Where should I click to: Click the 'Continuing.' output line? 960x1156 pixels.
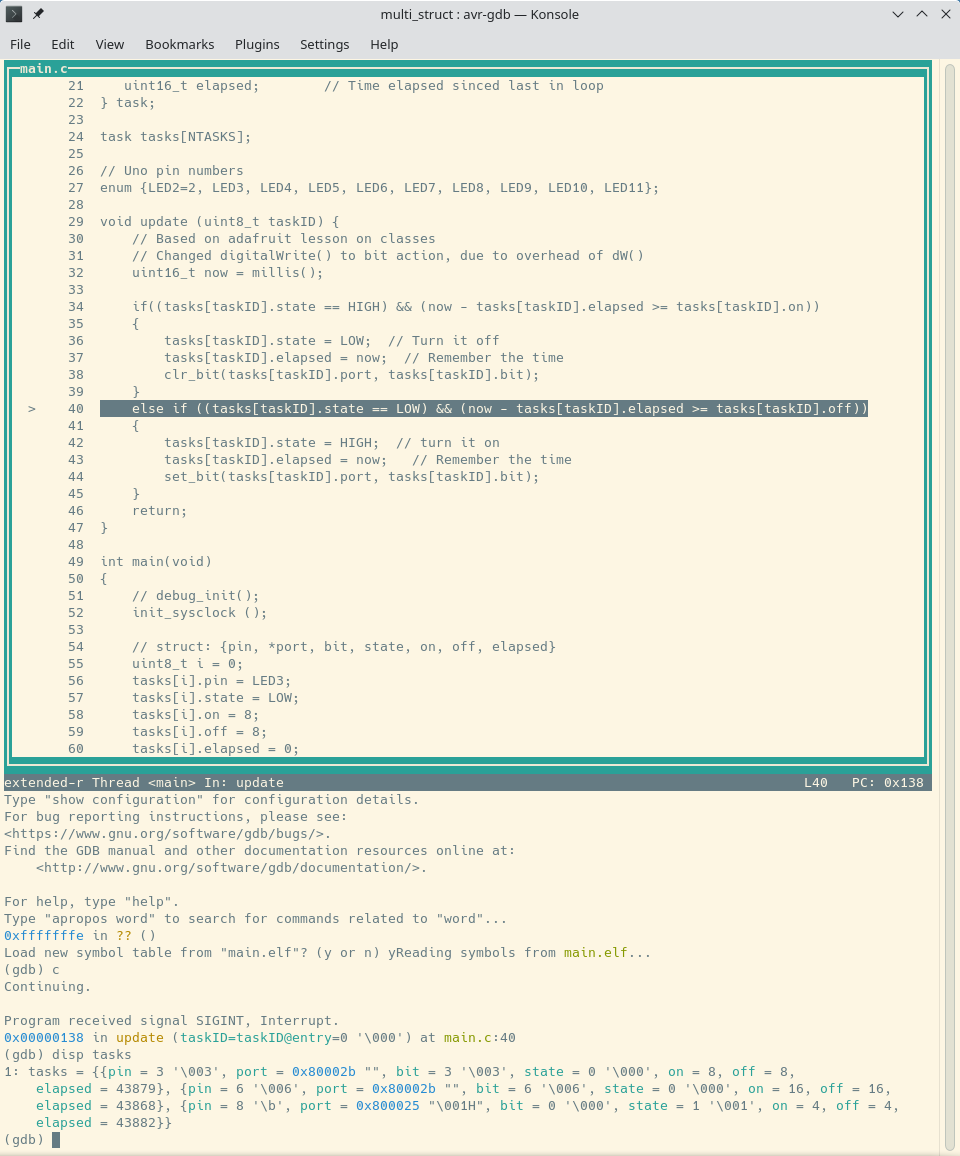pyautogui.click(x=48, y=986)
